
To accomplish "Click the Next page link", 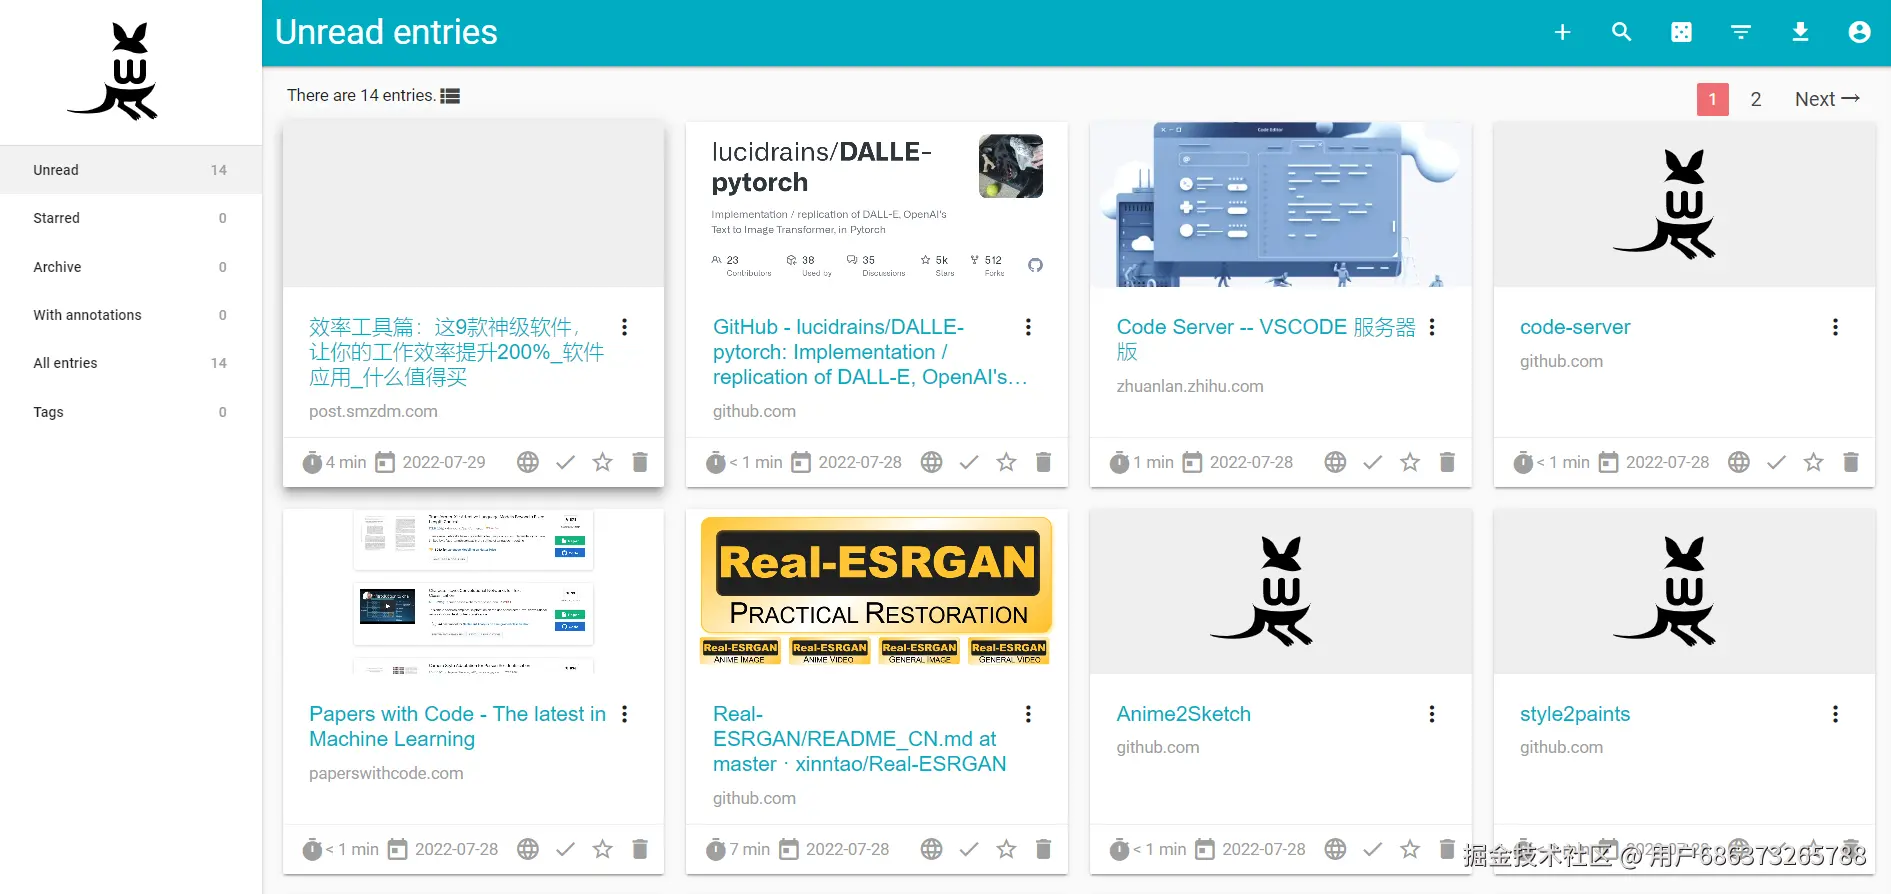I will point(1827,99).
